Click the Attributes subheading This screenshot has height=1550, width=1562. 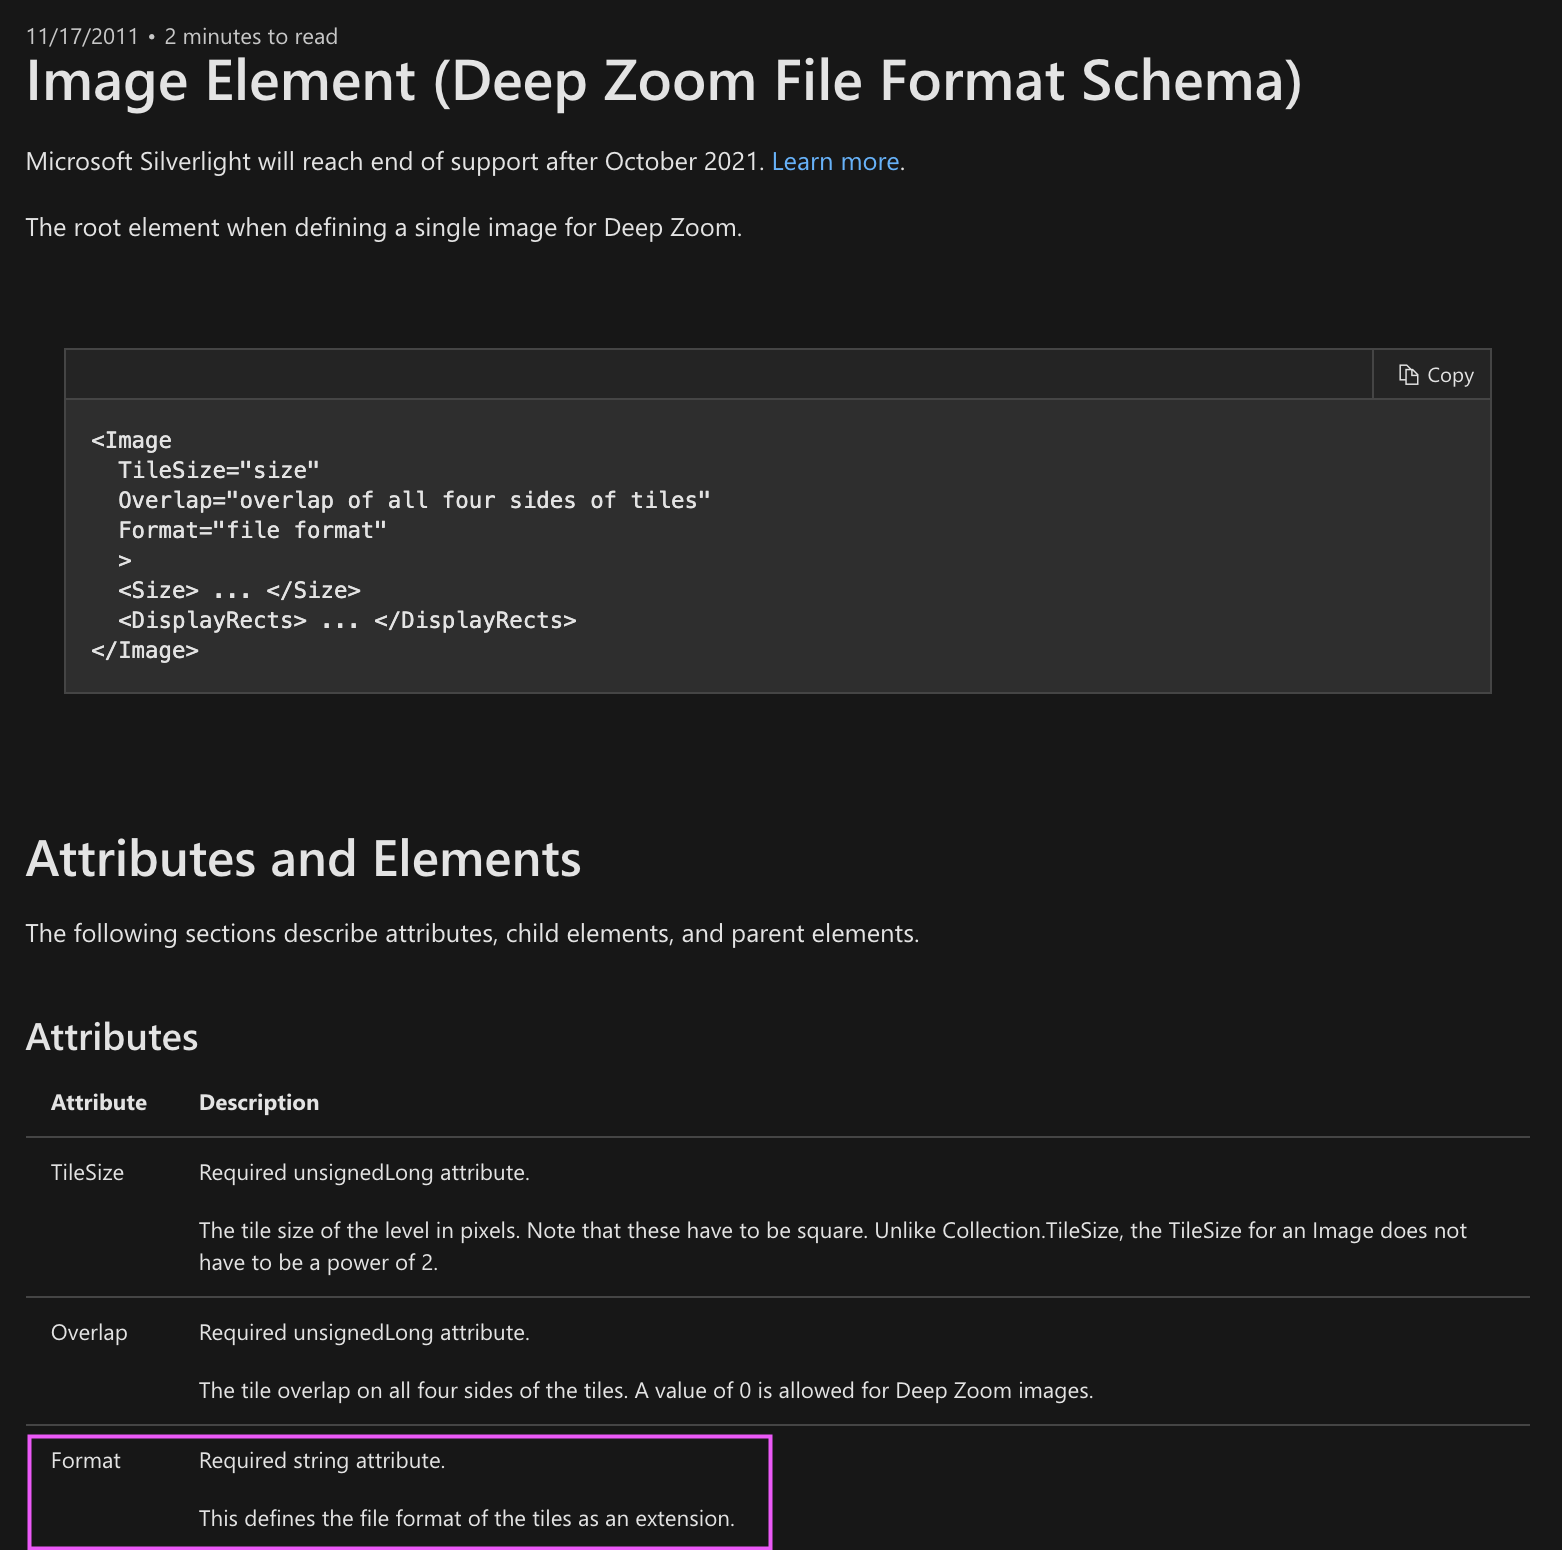[112, 1037]
